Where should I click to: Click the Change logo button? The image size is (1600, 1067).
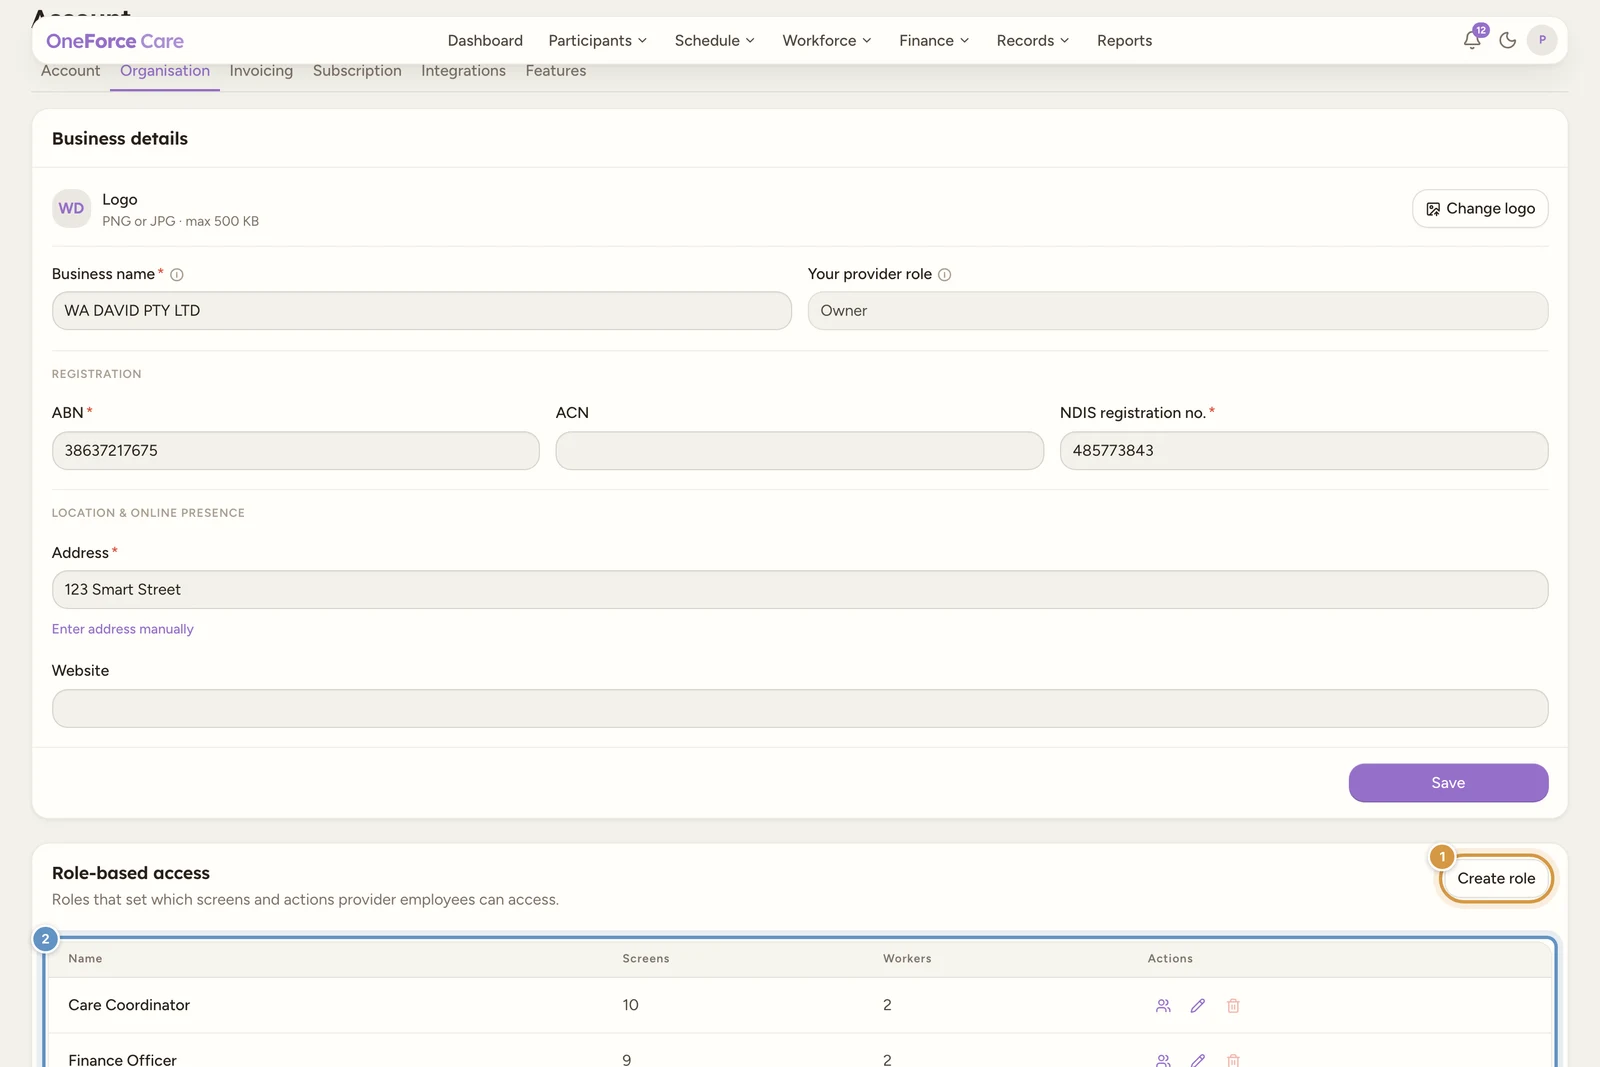(x=1480, y=208)
